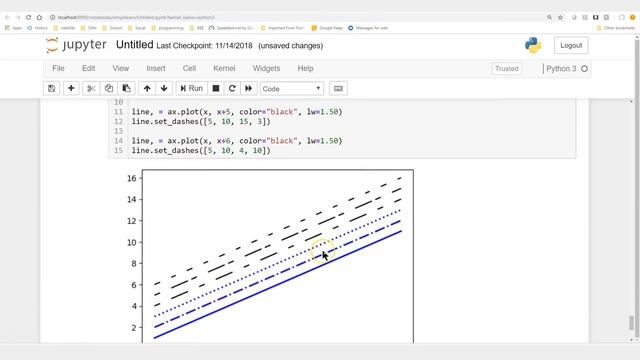
Task: Open the Help menu
Action: click(305, 69)
